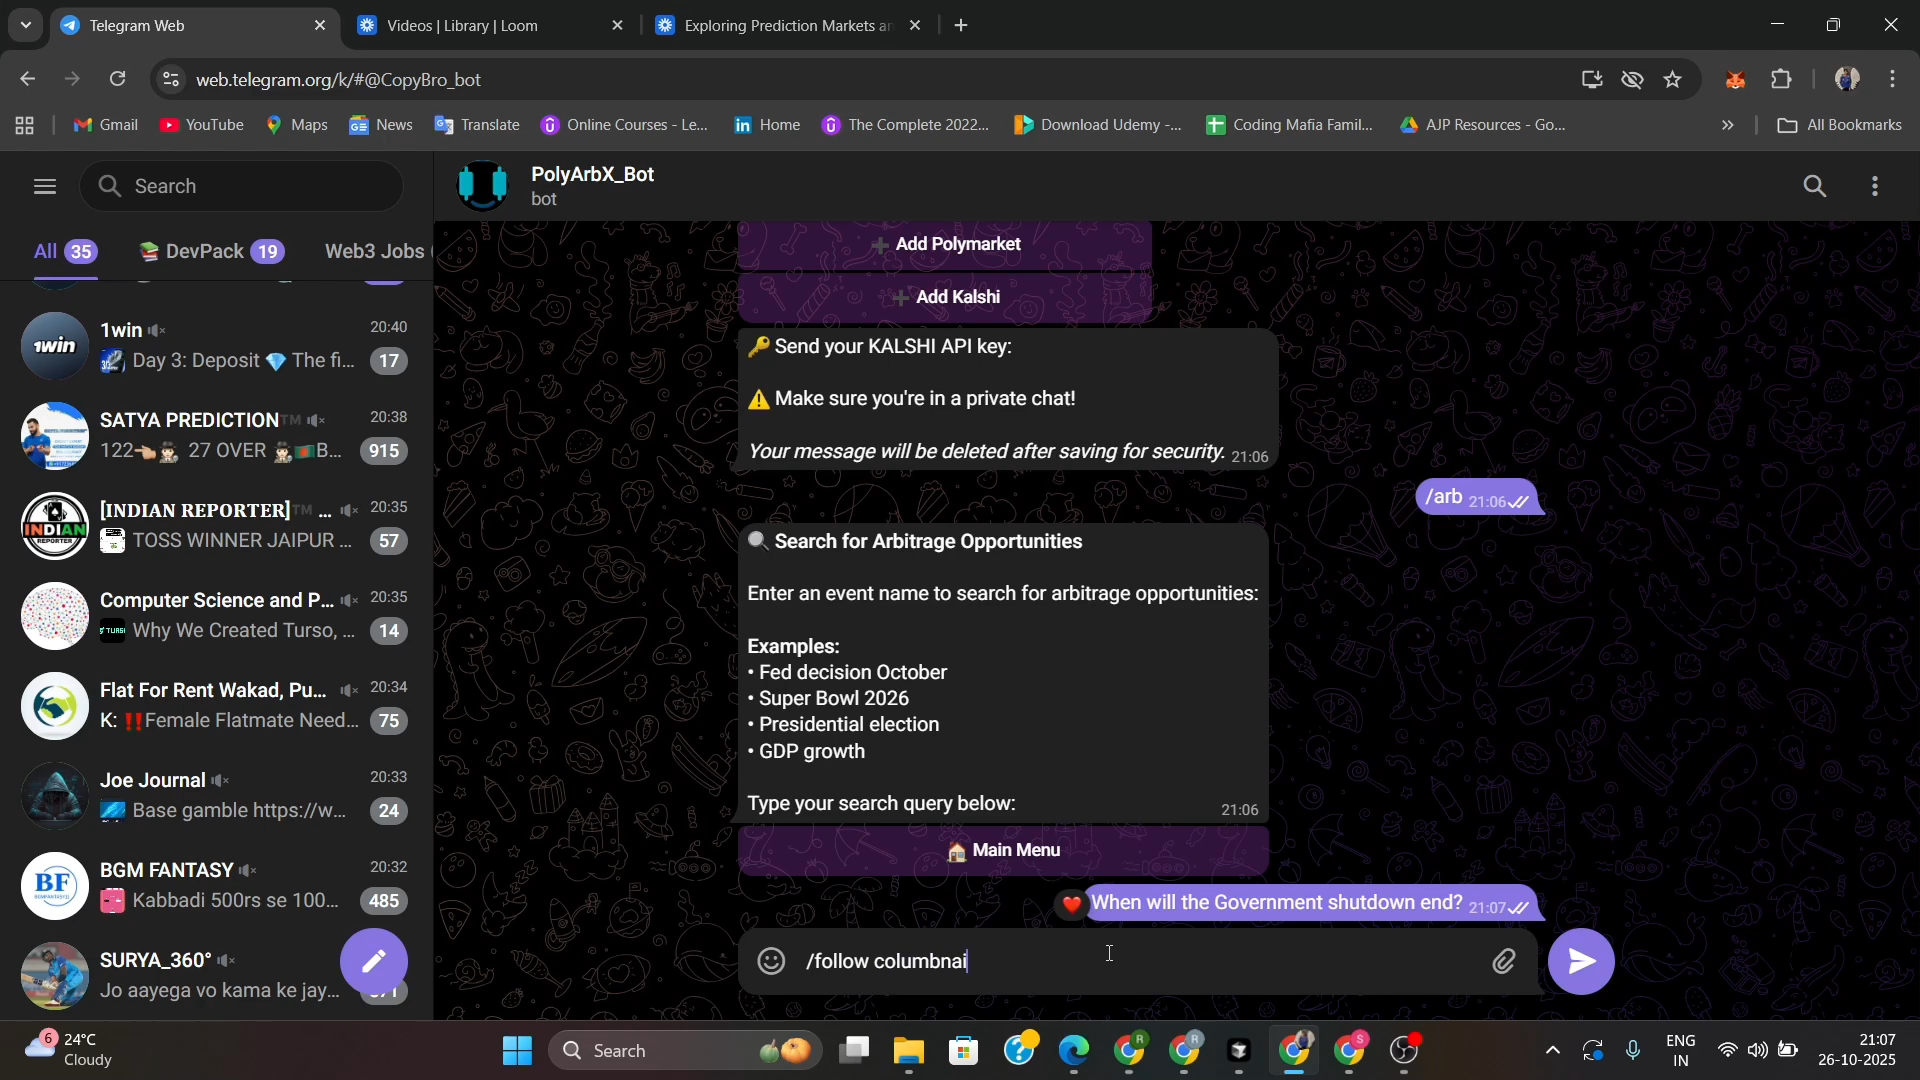Click the send message arrow
1920x1080 pixels.
pyautogui.click(x=1580, y=961)
